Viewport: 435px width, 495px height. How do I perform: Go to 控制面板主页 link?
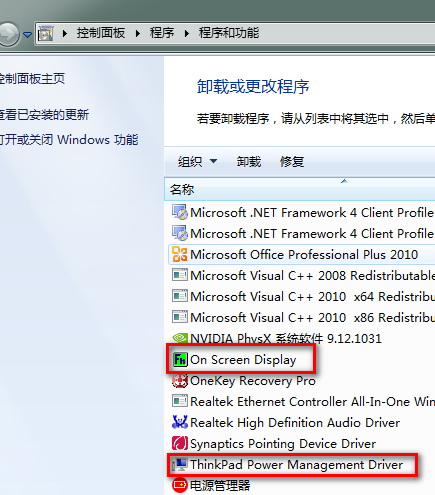(32, 79)
